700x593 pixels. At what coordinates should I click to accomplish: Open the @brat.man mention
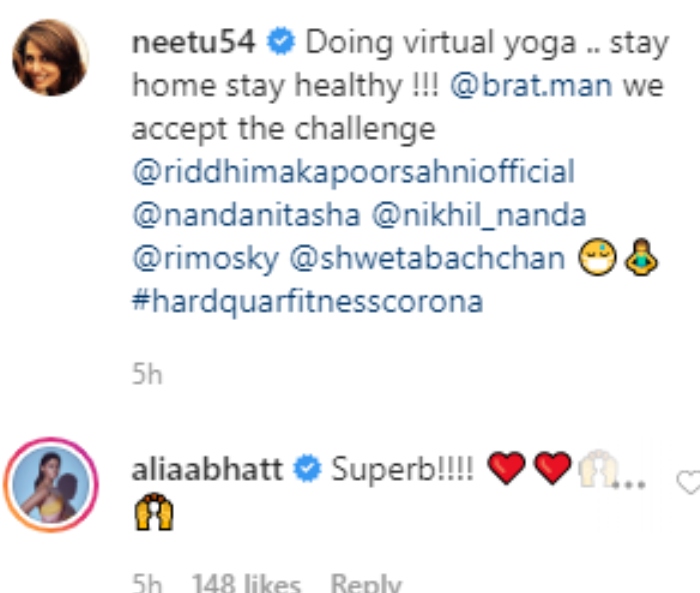point(529,86)
